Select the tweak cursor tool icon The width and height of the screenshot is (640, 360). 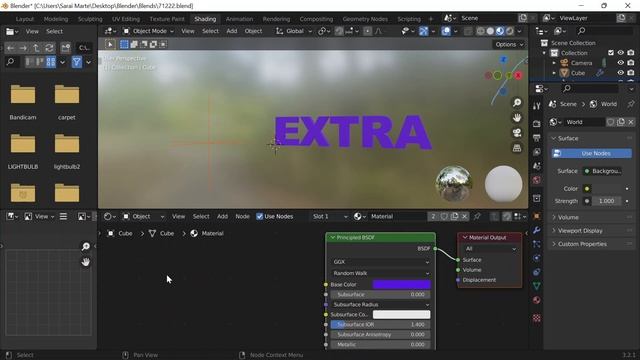[x=110, y=44]
